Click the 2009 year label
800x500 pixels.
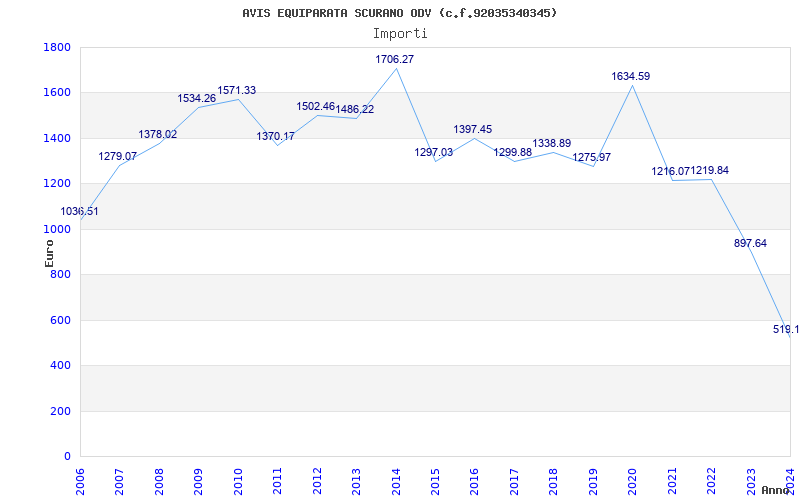(199, 481)
